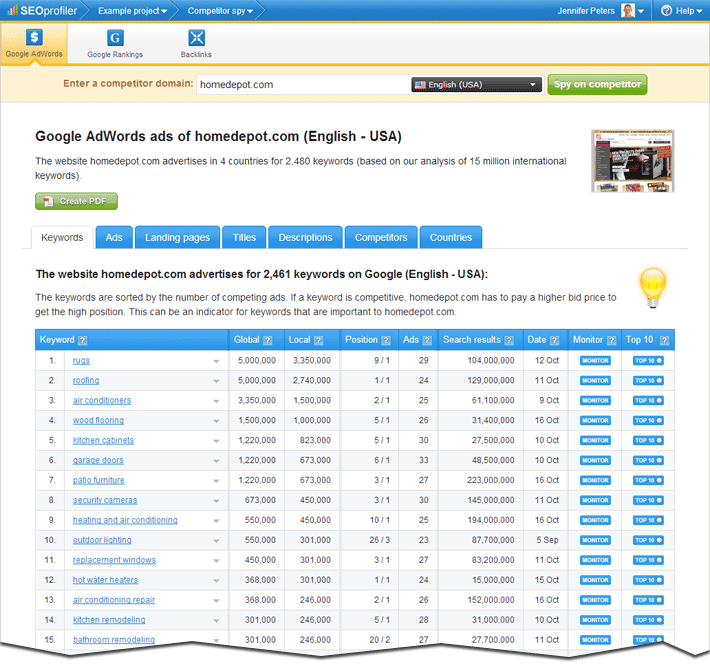Image resolution: width=710 pixels, height=664 pixels.
Task: Switch to the Countries tab
Action: click(451, 238)
